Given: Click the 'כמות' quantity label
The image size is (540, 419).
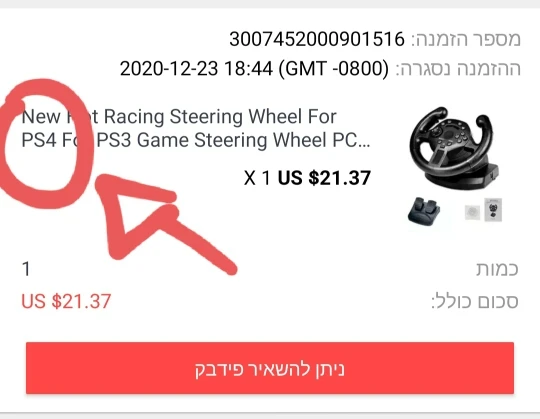Looking at the screenshot, I should click(x=497, y=269).
